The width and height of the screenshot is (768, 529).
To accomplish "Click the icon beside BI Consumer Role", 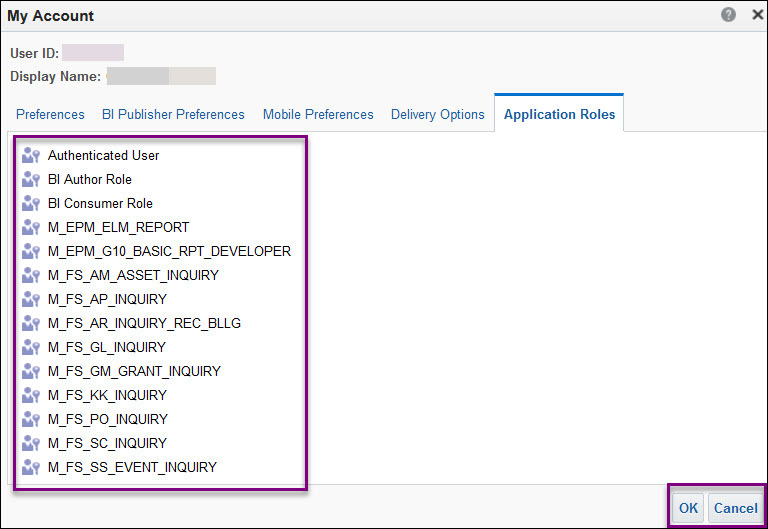I will point(31,203).
